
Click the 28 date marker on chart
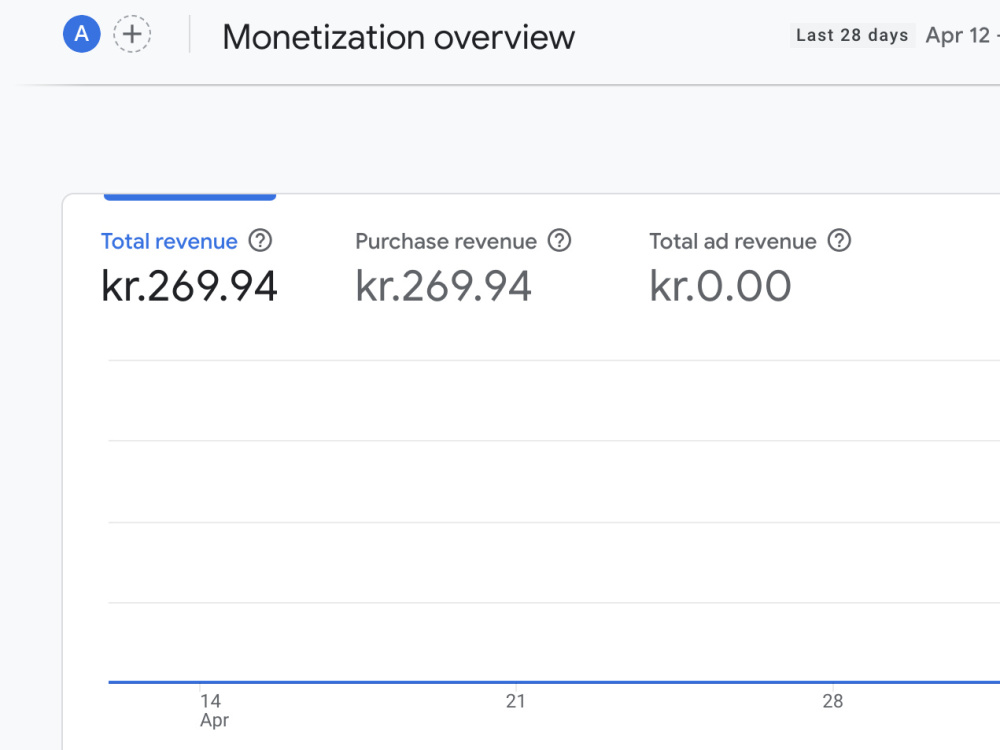pos(833,701)
